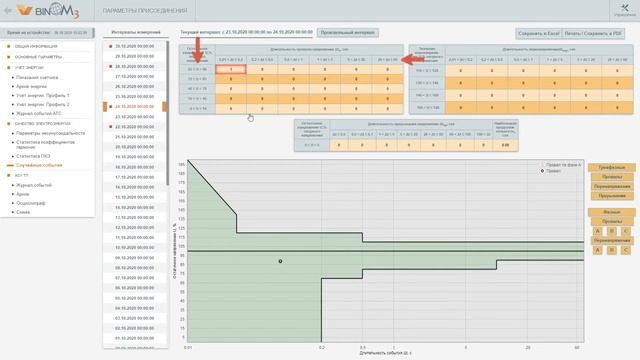Select interval 21.10.2020 00:00:00
This screenshot has height=360, width=640.
pyautogui.click(x=135, y=137)
